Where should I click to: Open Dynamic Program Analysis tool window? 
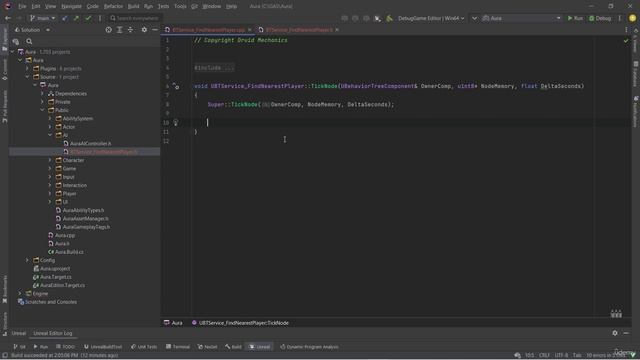point(309,347)
